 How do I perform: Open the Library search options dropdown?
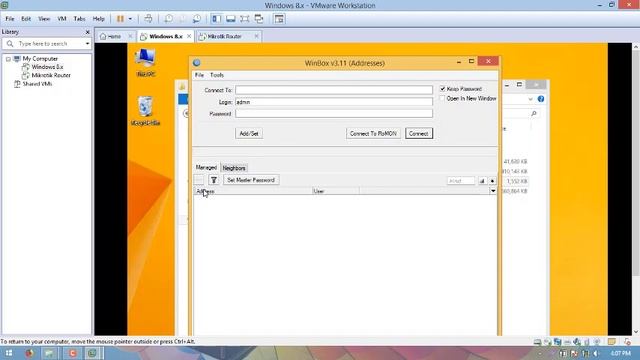(87, 44)
